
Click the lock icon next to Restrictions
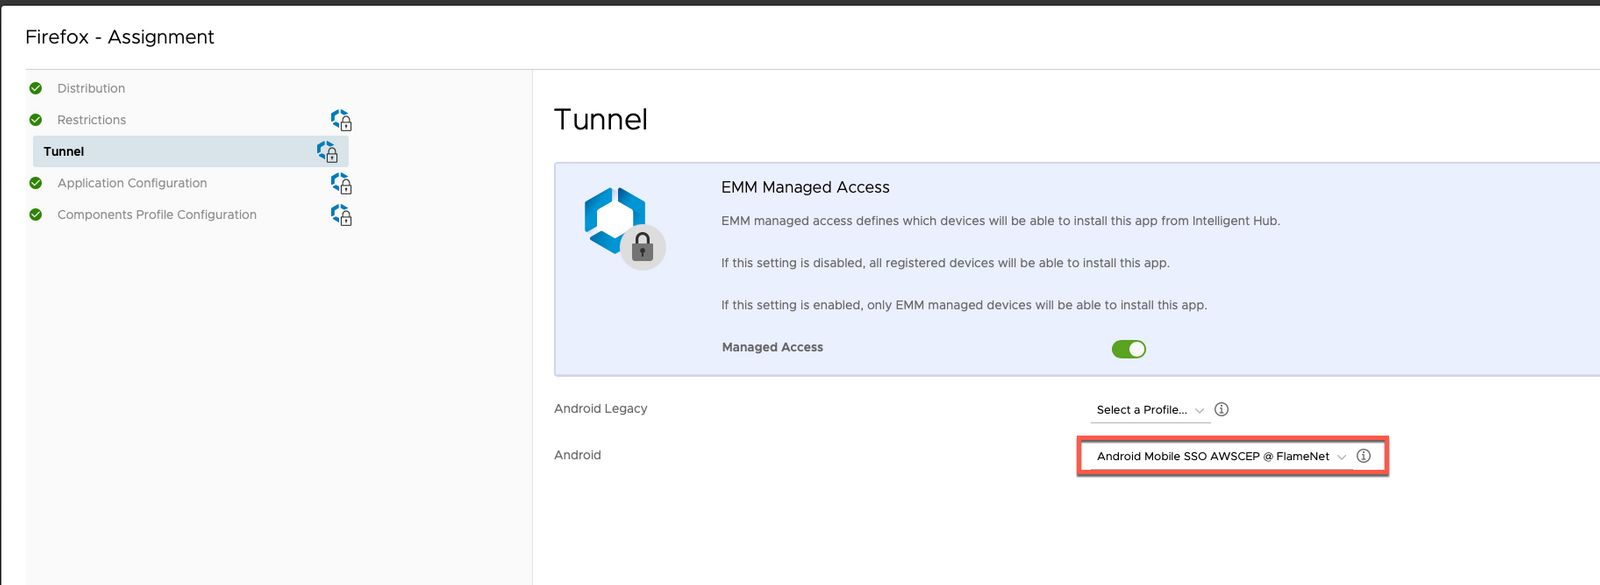click(341, 121)
